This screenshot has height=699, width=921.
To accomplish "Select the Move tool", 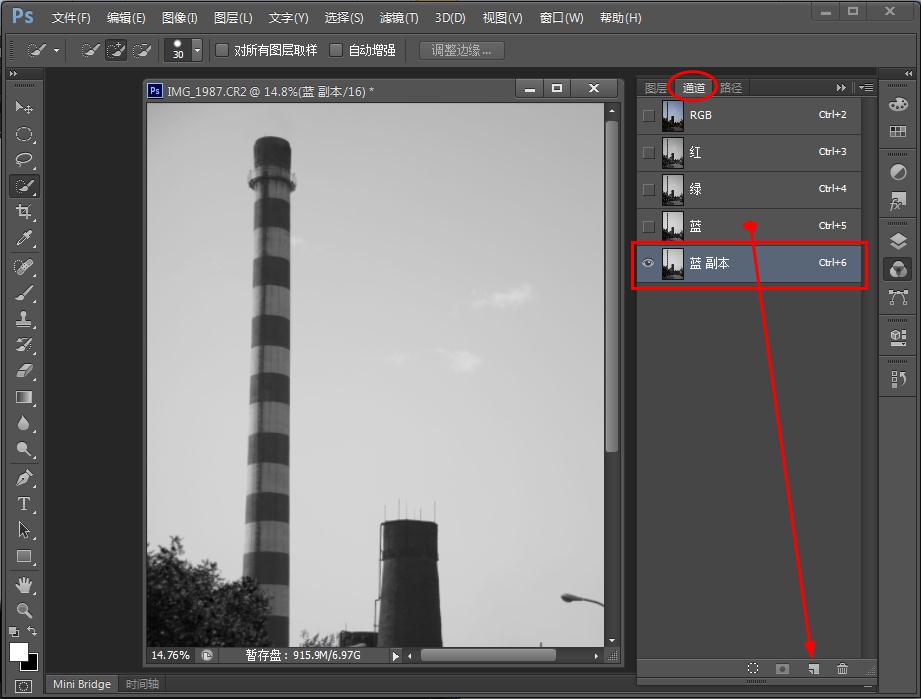I will coord(24,108).
